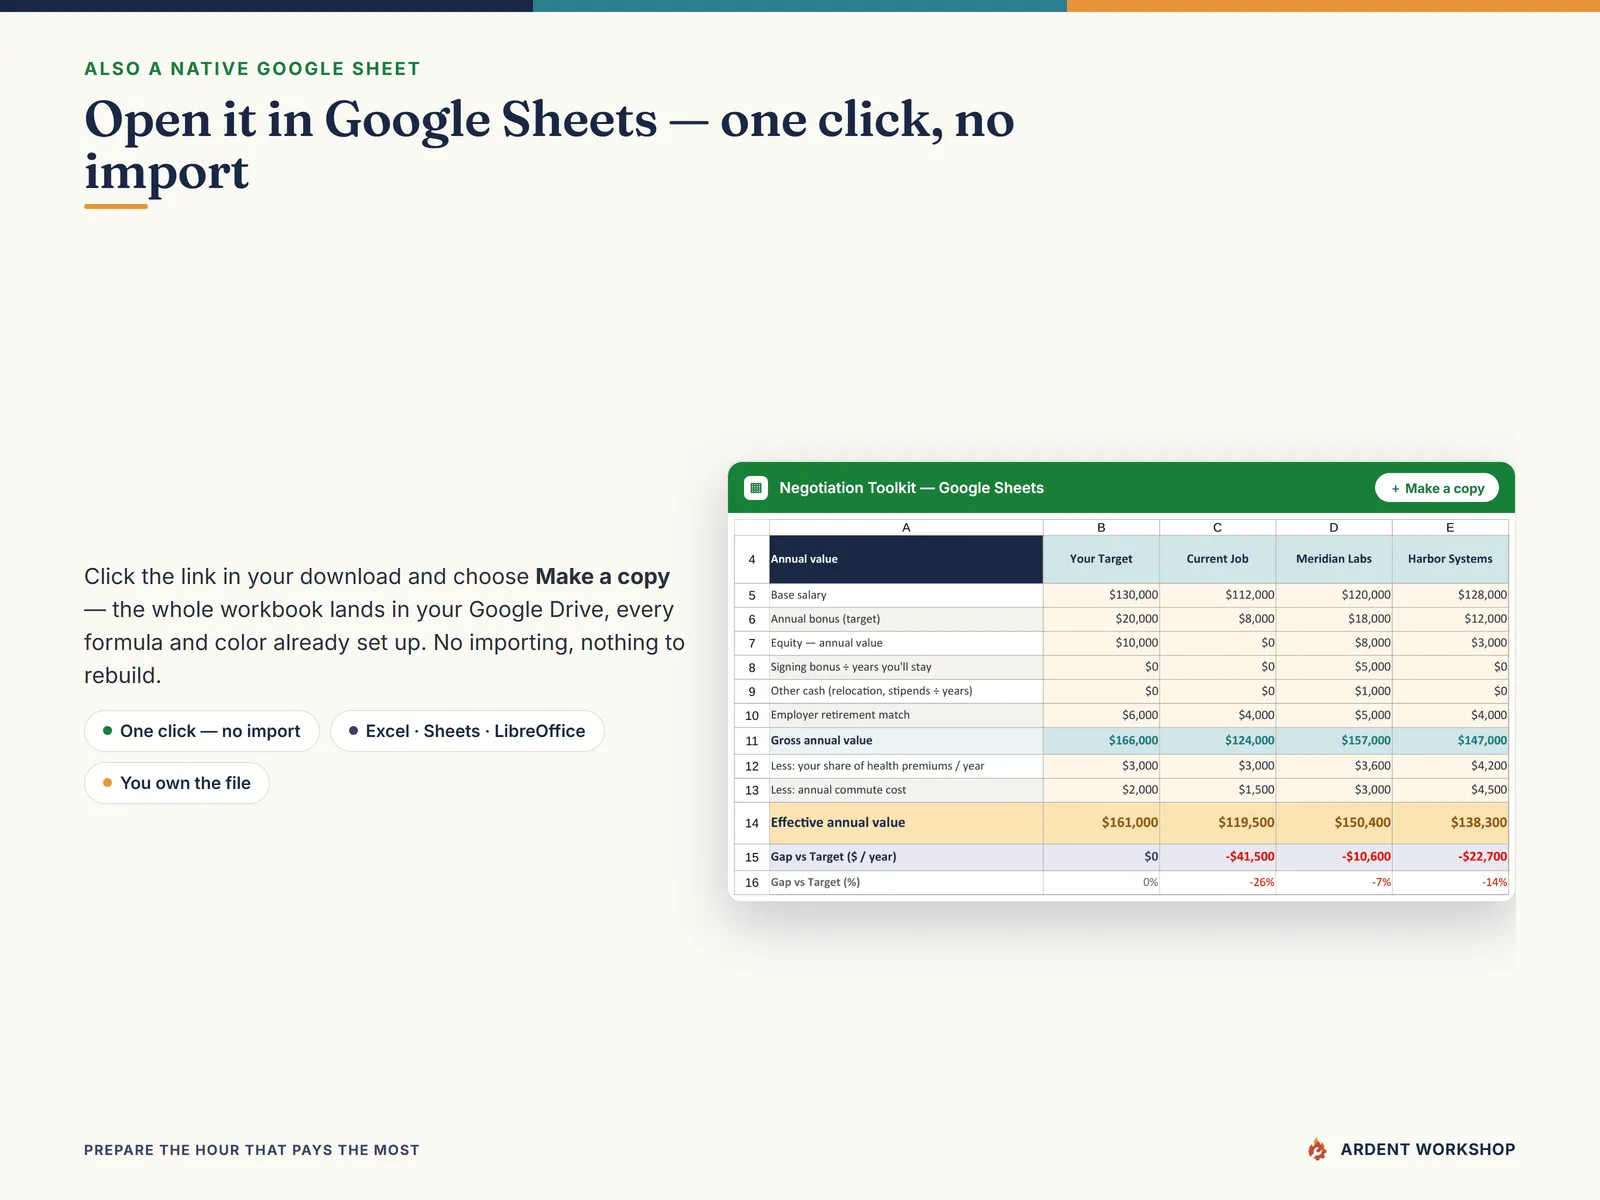Select the 'Excel · Sheets · LibreOffice' pill

point(467,731)
